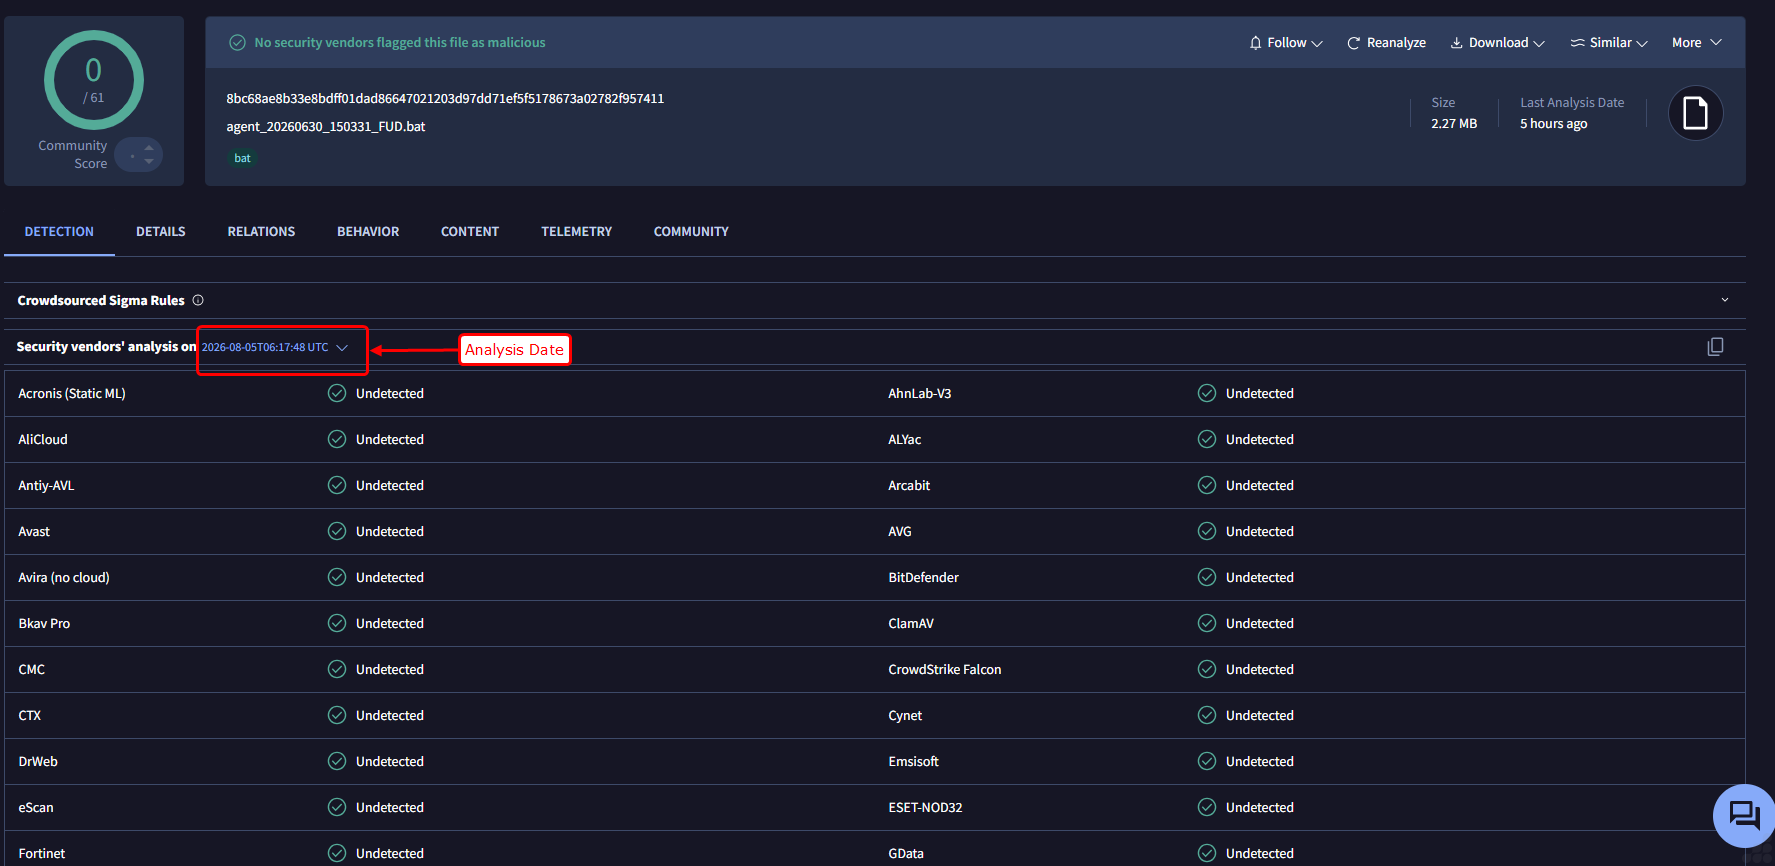Open the chat support bubble

tap(1744, 815)
